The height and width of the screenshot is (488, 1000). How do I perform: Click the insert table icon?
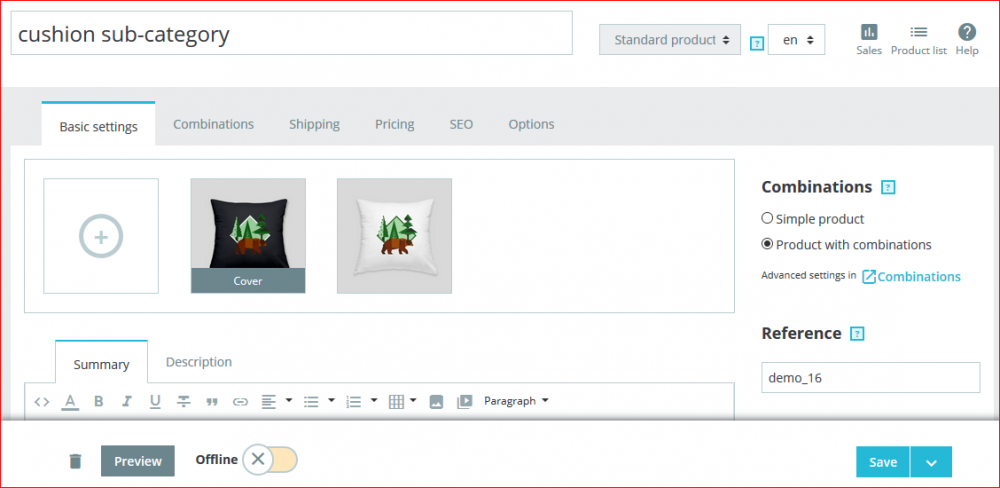396,402
